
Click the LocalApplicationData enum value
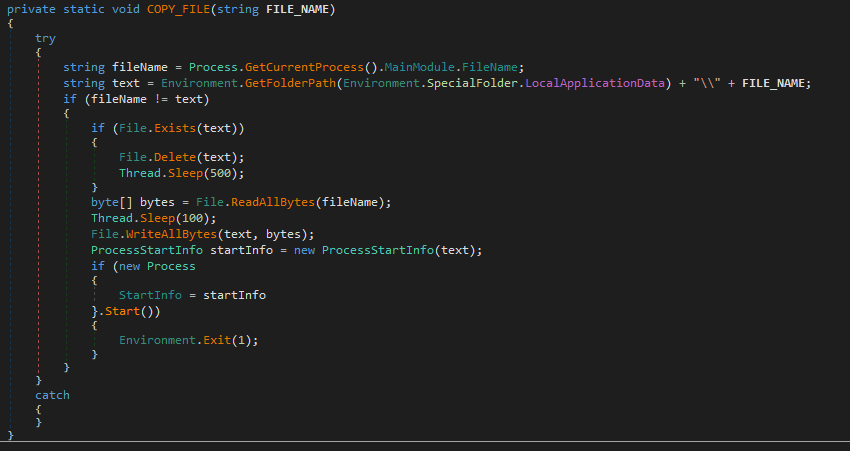click(595, 83)
